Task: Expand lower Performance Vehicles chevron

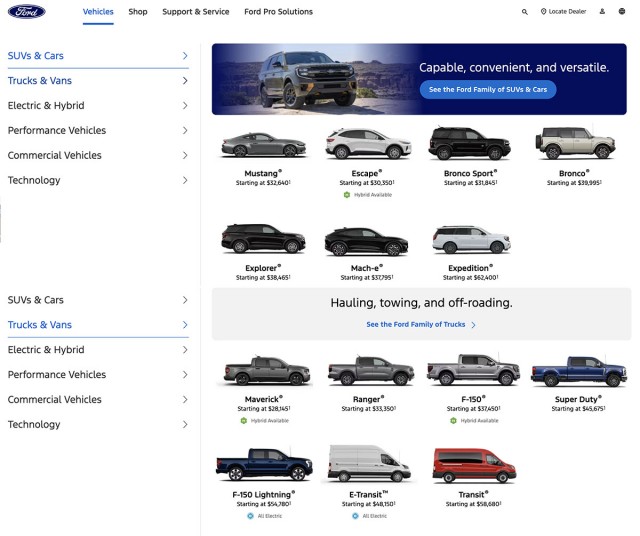Action: tap(185, 375)
